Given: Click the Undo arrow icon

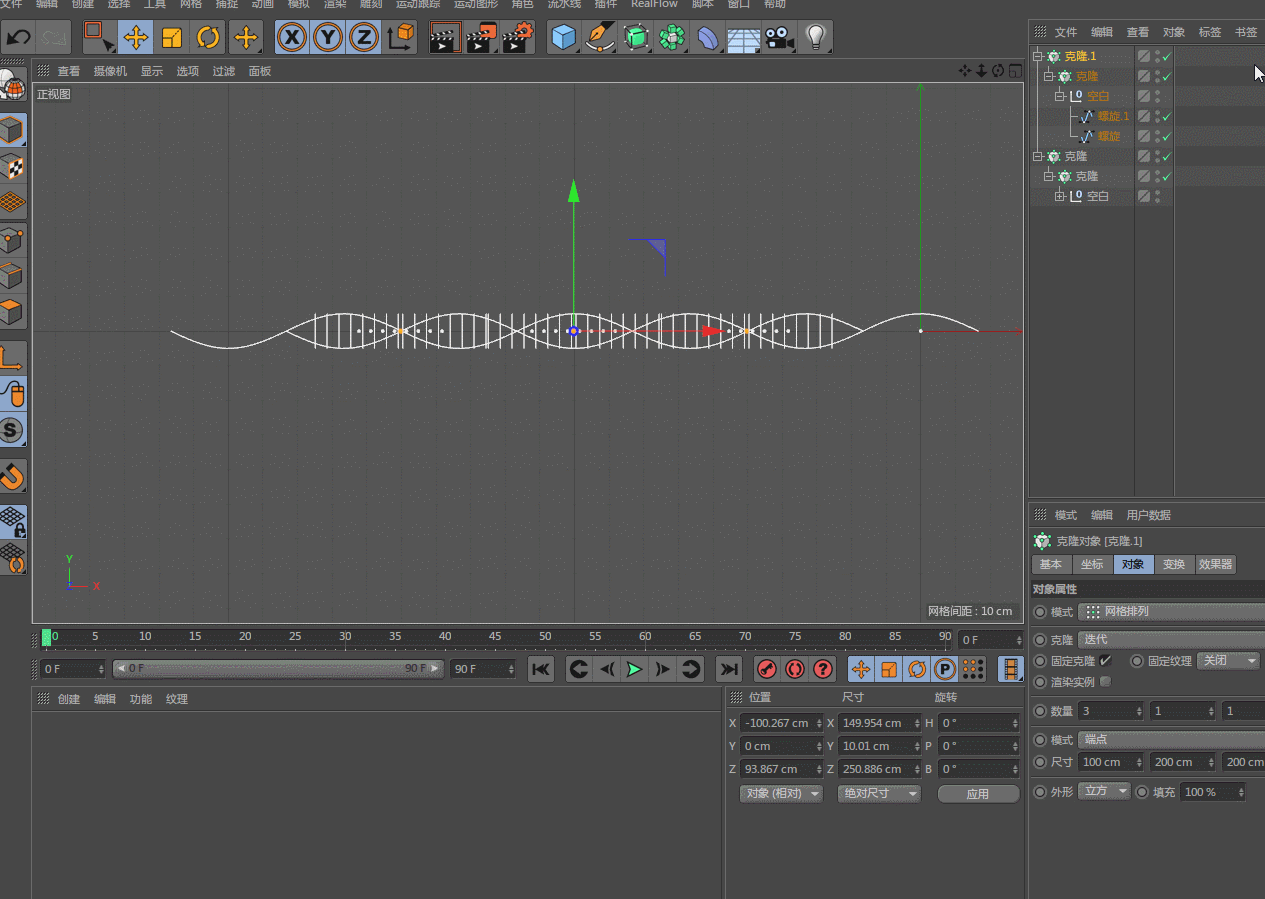Looking at the screenshot, I should click(x=19, y=38).
